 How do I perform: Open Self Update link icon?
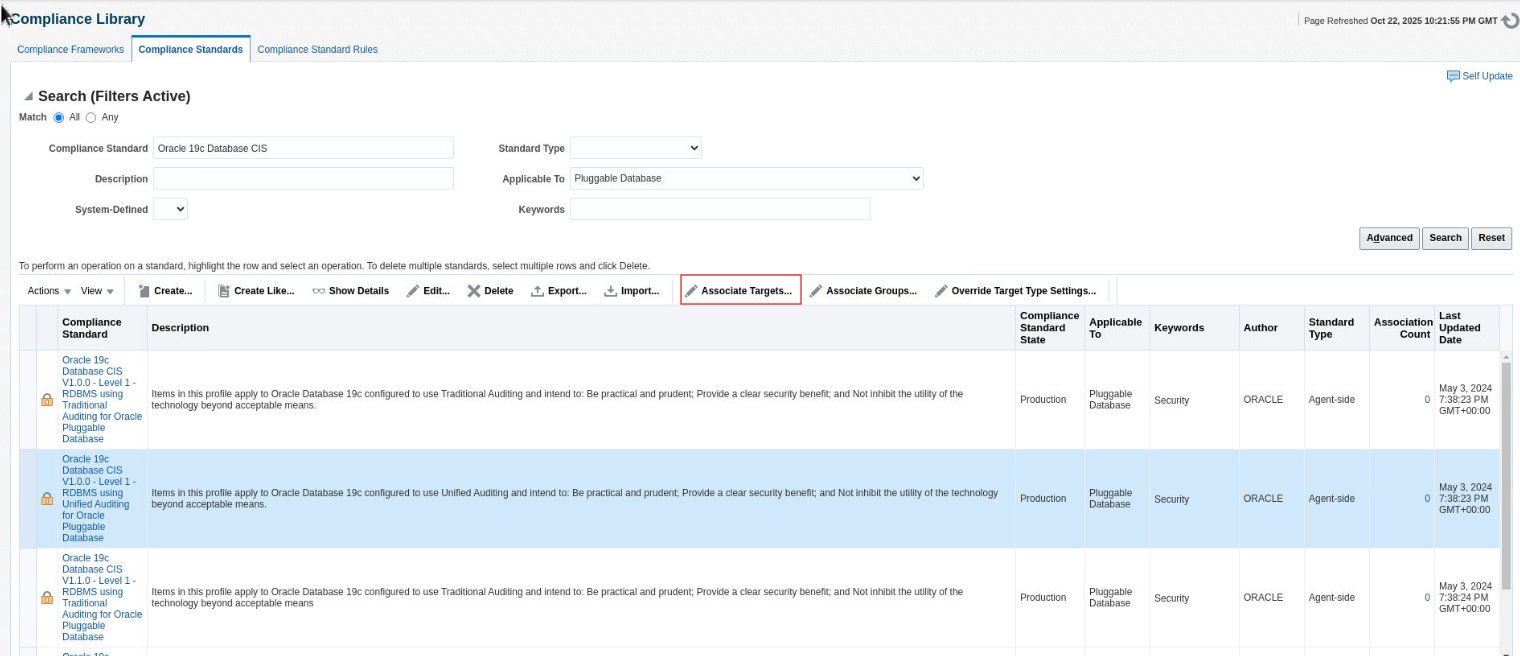pyautogui.click(x=1453, y=76)
